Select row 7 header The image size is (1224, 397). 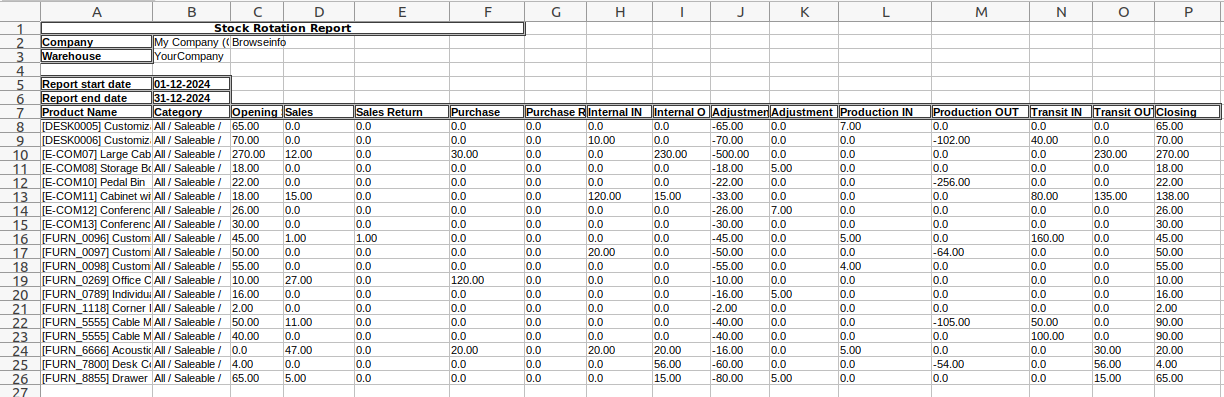(20, 112)
